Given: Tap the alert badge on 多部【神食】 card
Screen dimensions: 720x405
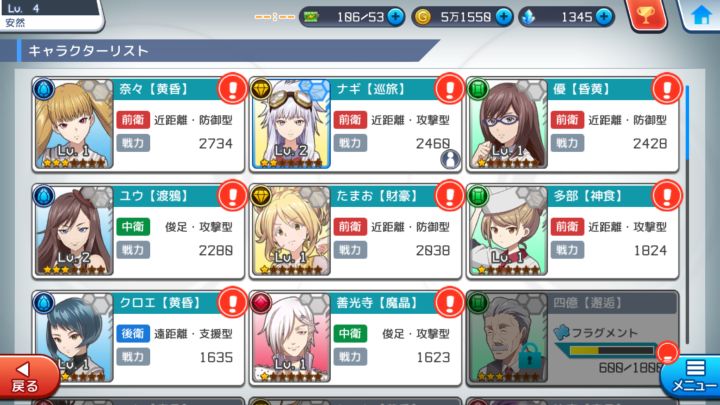Looking at the screenshot, I should click(667, 195).
